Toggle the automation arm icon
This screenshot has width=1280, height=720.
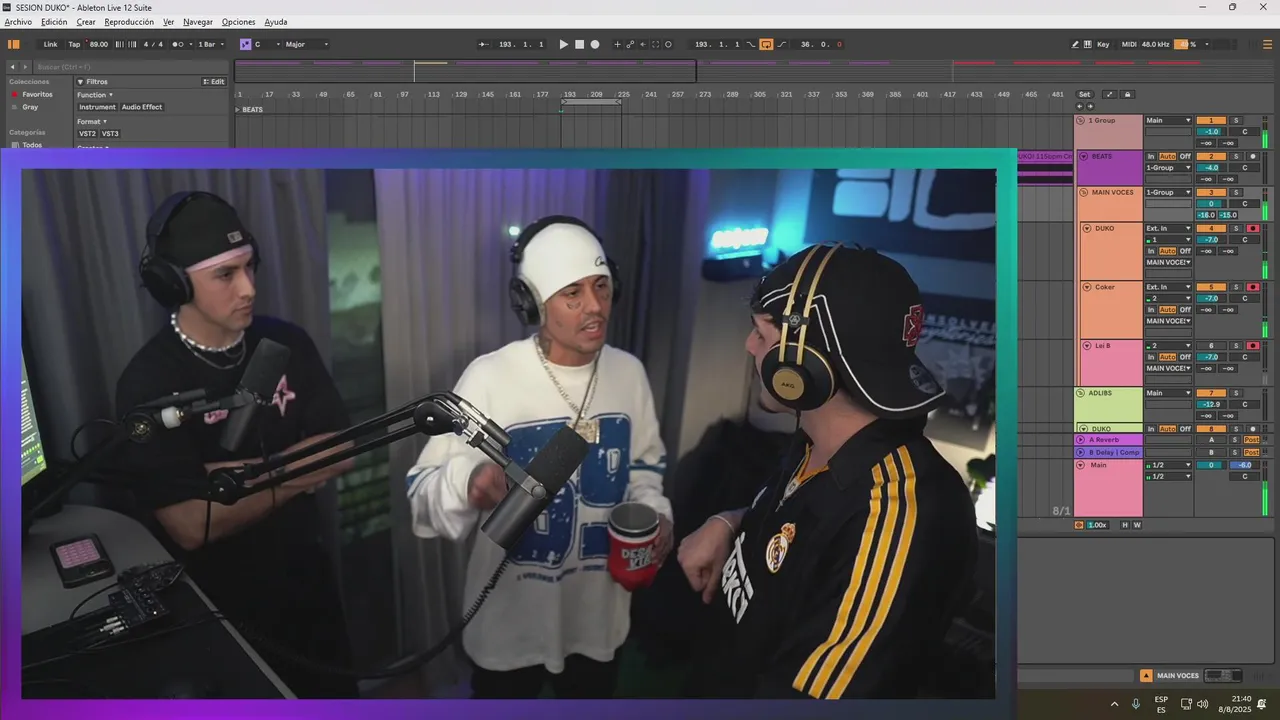click(x=630, y=44)
